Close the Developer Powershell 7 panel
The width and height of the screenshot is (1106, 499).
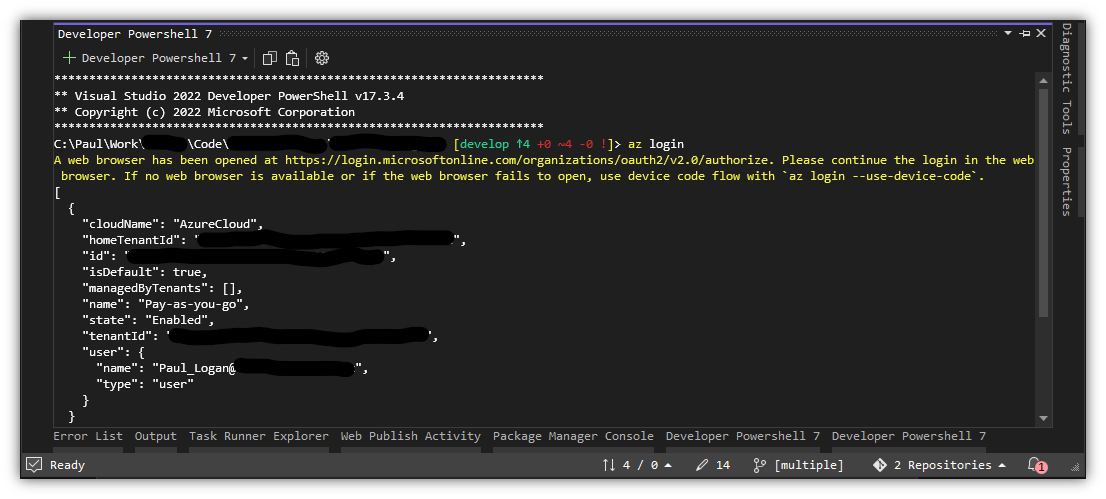1040,33
